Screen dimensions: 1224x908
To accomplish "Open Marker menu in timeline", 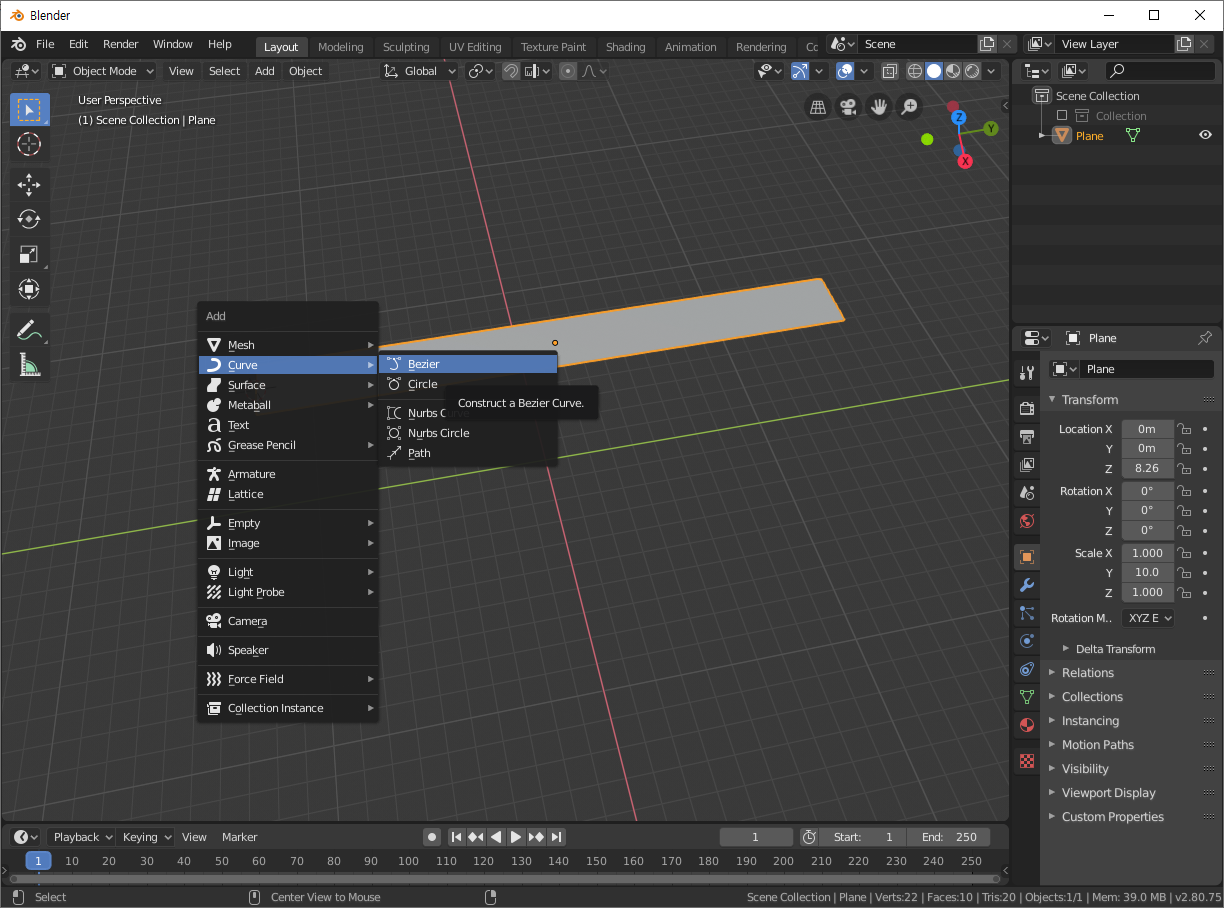I will click(239, 837).
